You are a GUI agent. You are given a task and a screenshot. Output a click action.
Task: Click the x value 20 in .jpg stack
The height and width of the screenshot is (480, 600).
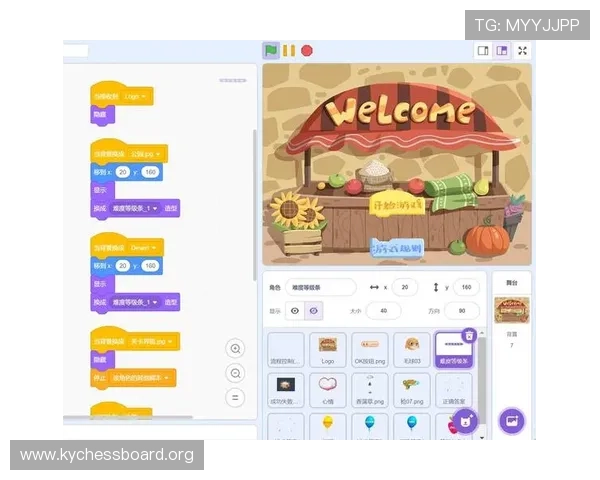point(122,172)
